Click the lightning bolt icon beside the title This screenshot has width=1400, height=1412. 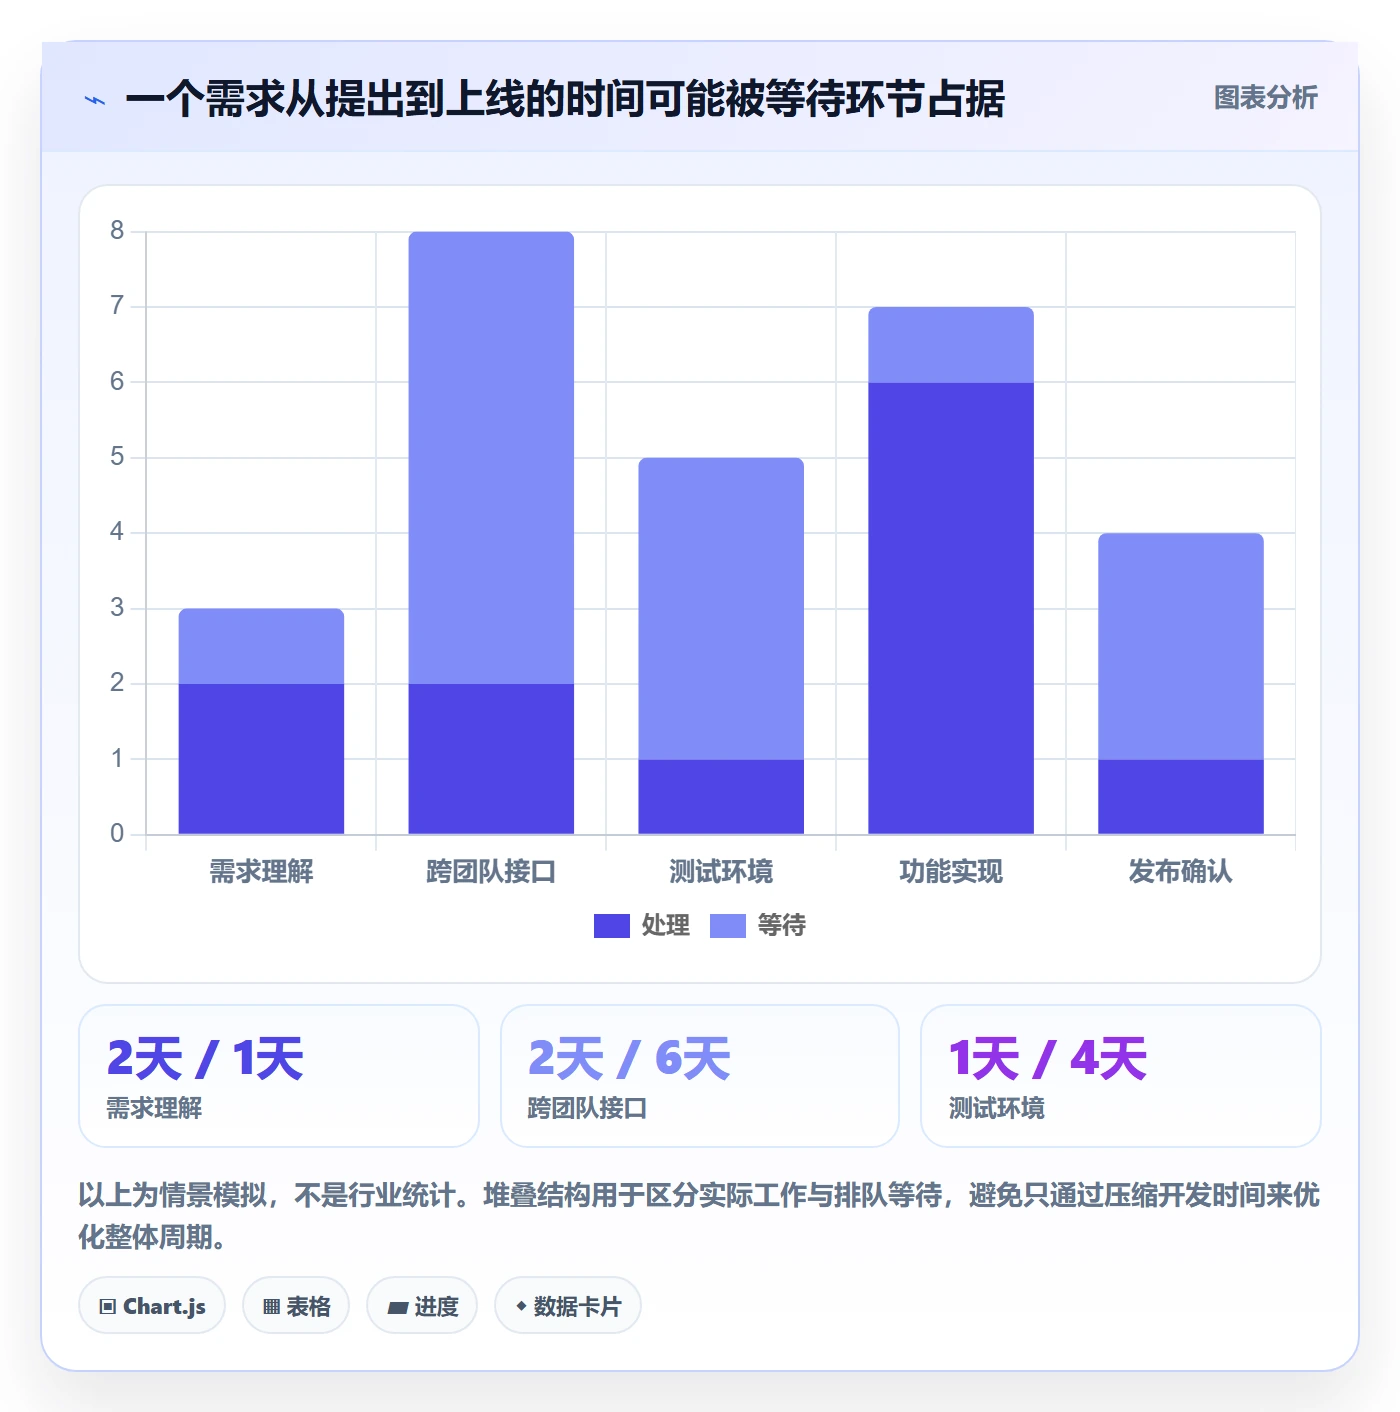click(95, 100)
